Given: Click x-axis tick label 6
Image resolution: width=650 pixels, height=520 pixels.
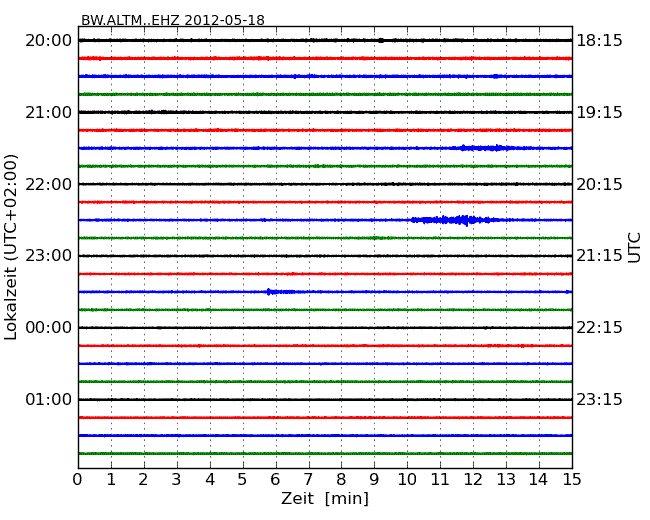Looking at the screenshot, I should (x=275, y=479).
